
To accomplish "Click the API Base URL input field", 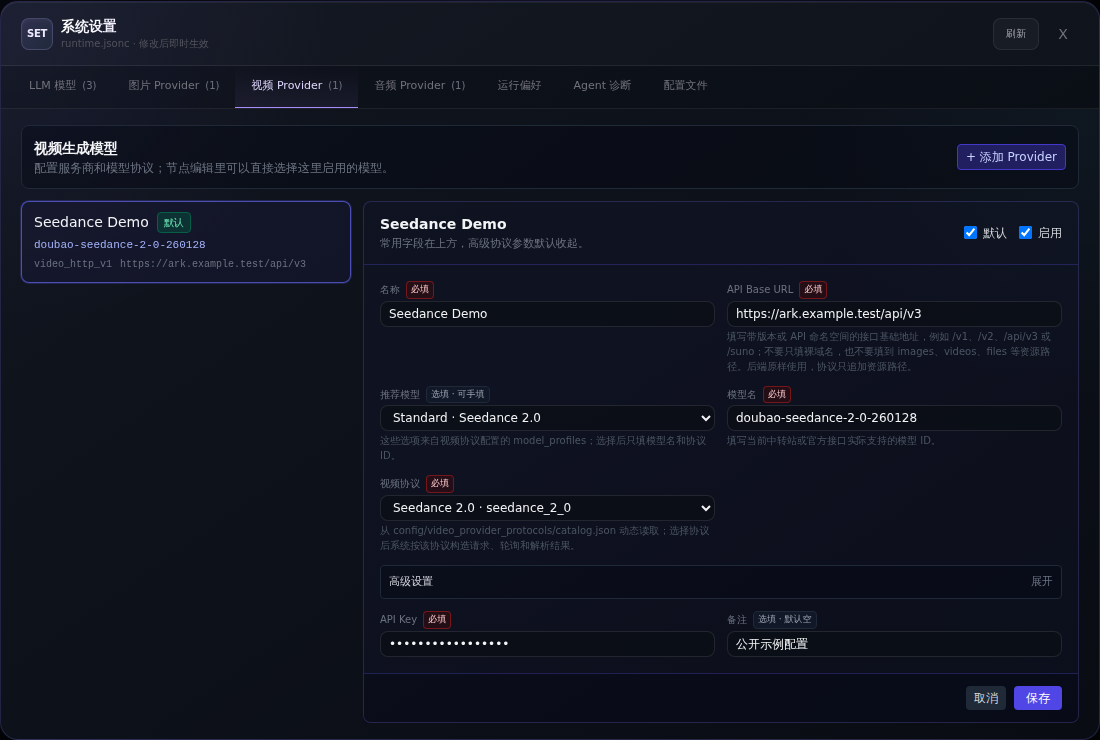I will (x=894, y=314).
